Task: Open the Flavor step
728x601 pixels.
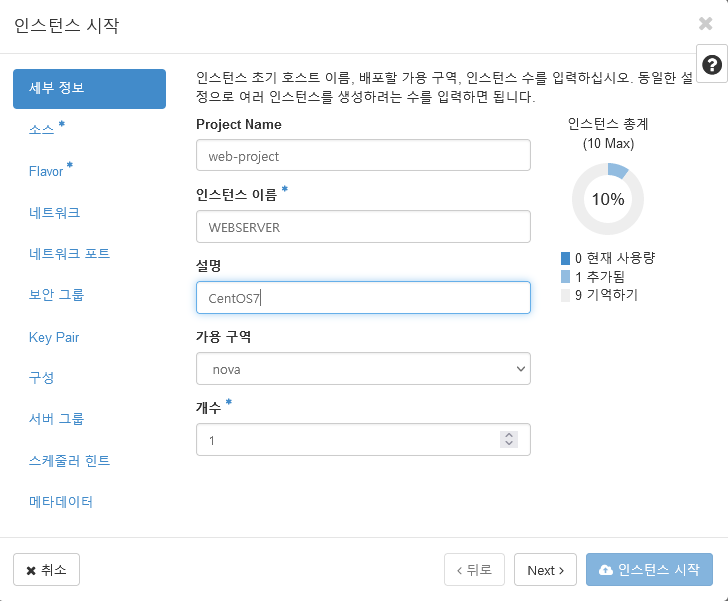Action: coord(46,171)
